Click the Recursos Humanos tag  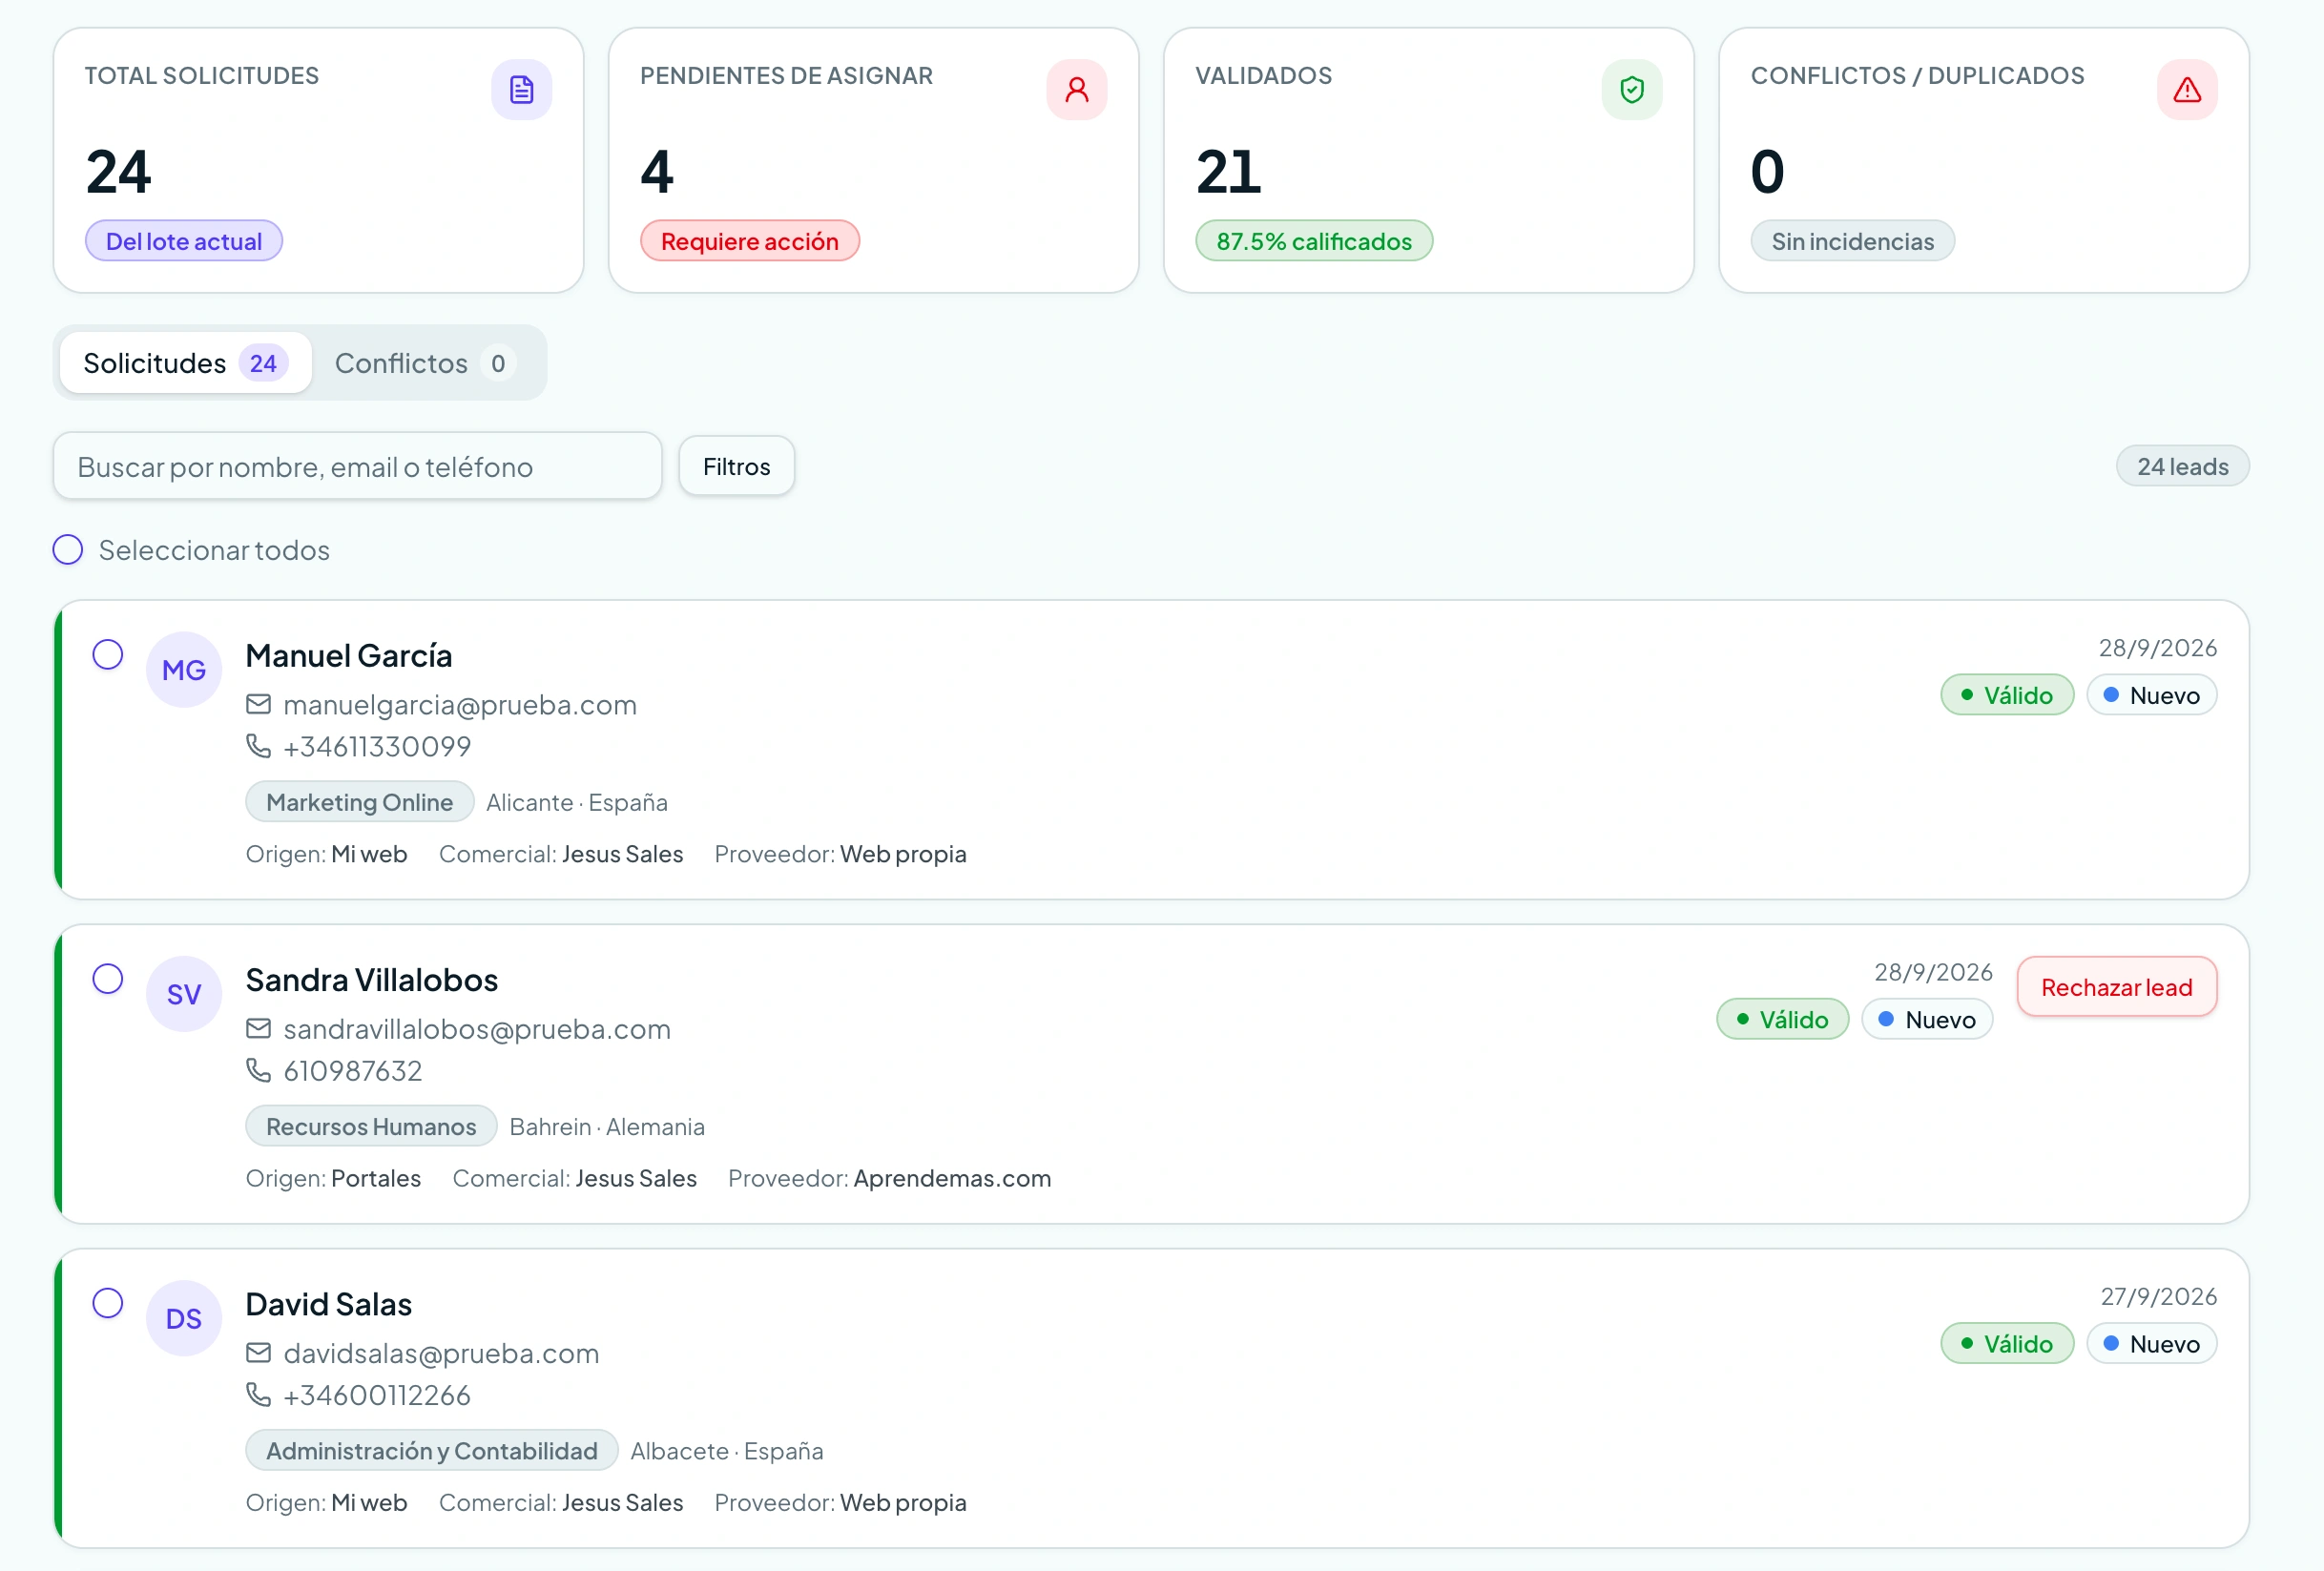371,1126
